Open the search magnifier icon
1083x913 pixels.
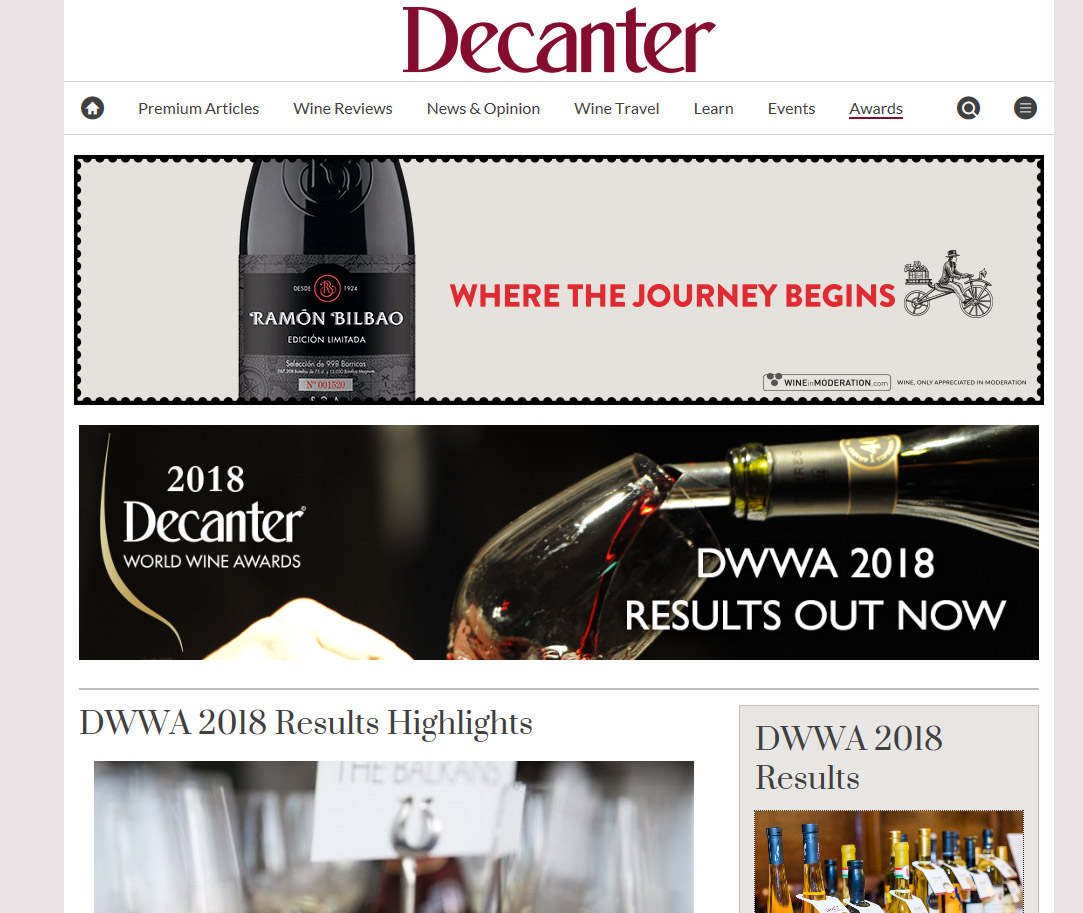pyautogui.click(x=968, y=108)
